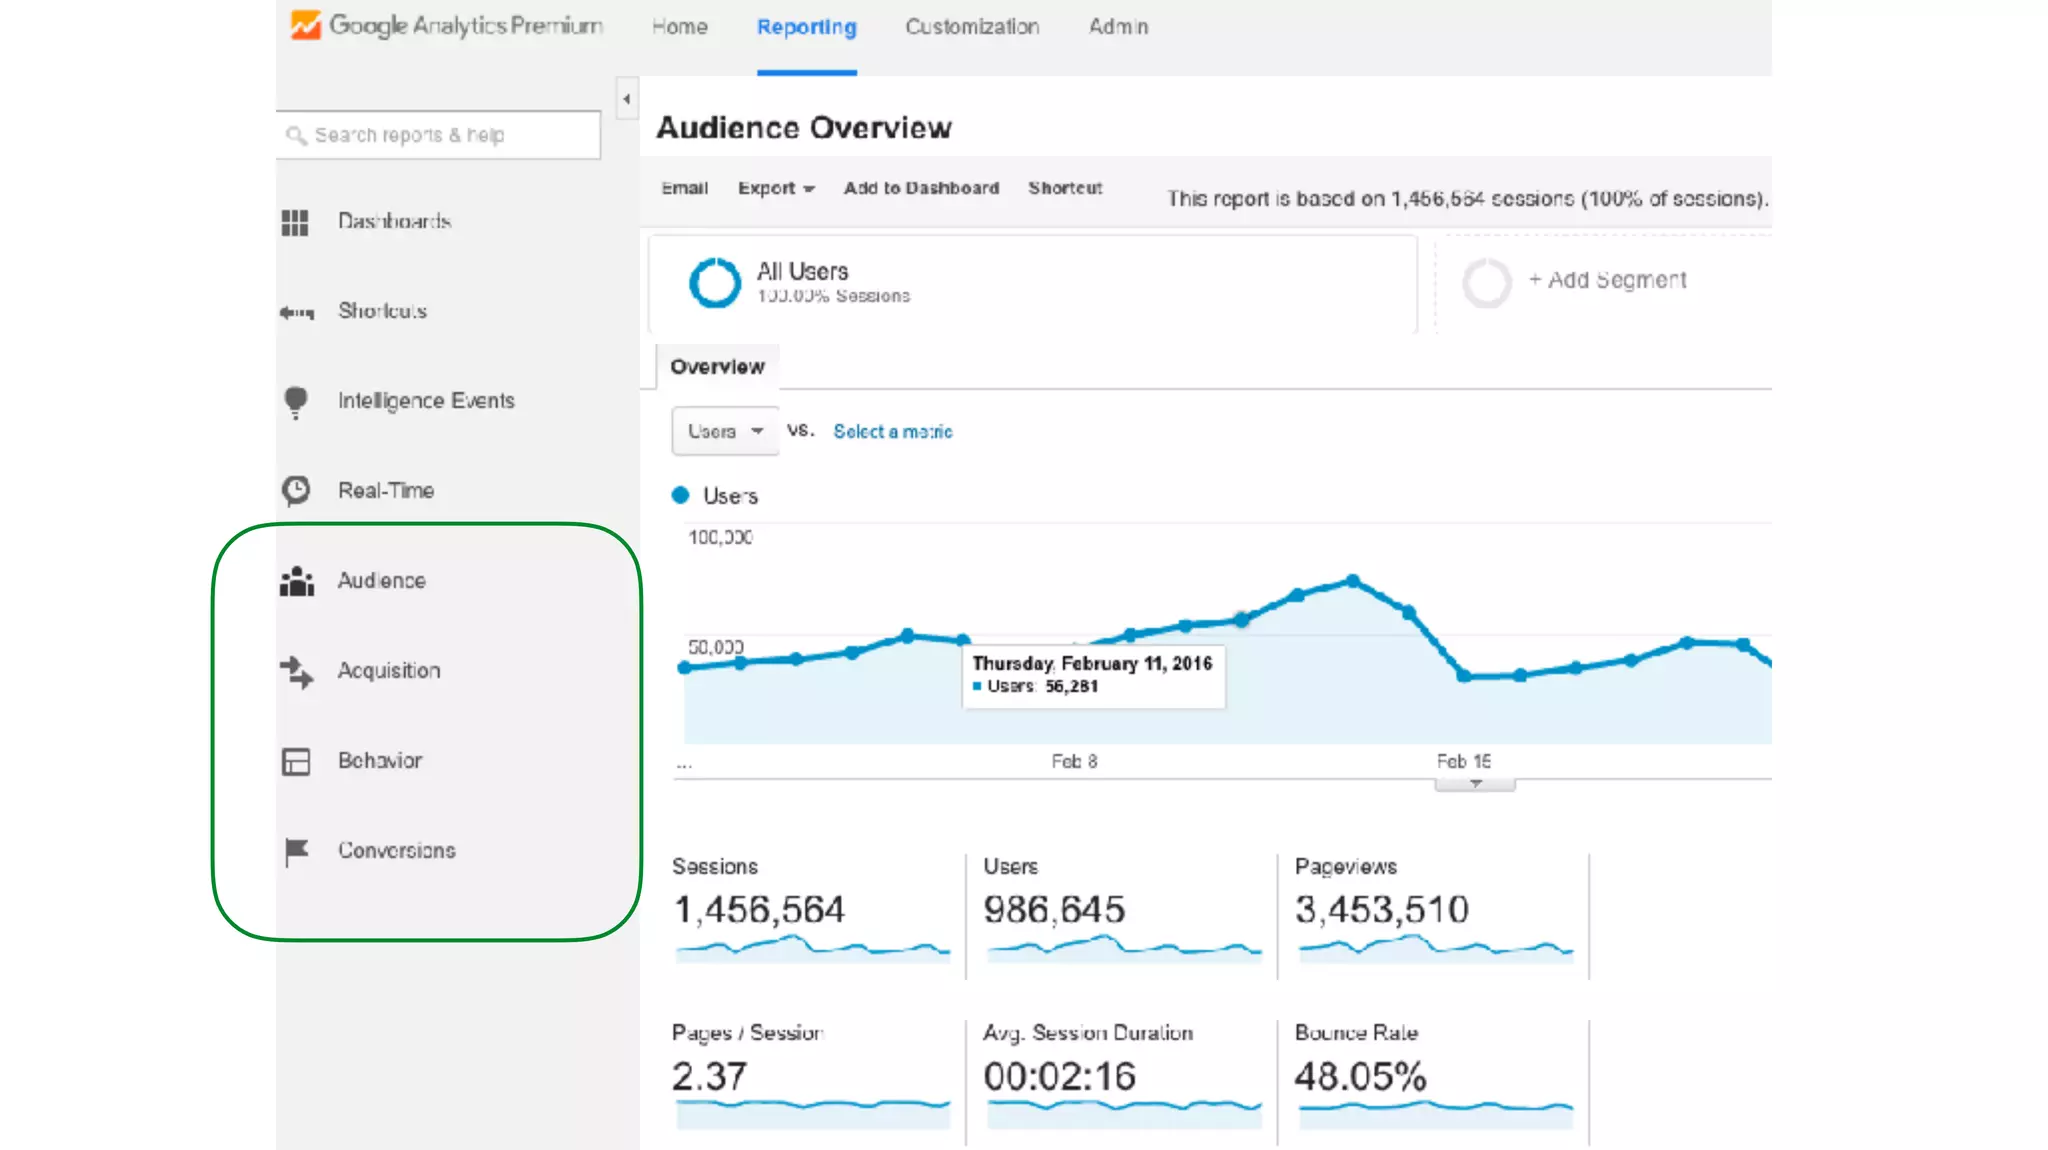Image resolution: width=2048 pixels, height=1150 pixels.
Task: Click the Google Analytics logo icon
Action: (x=305, y=25)
